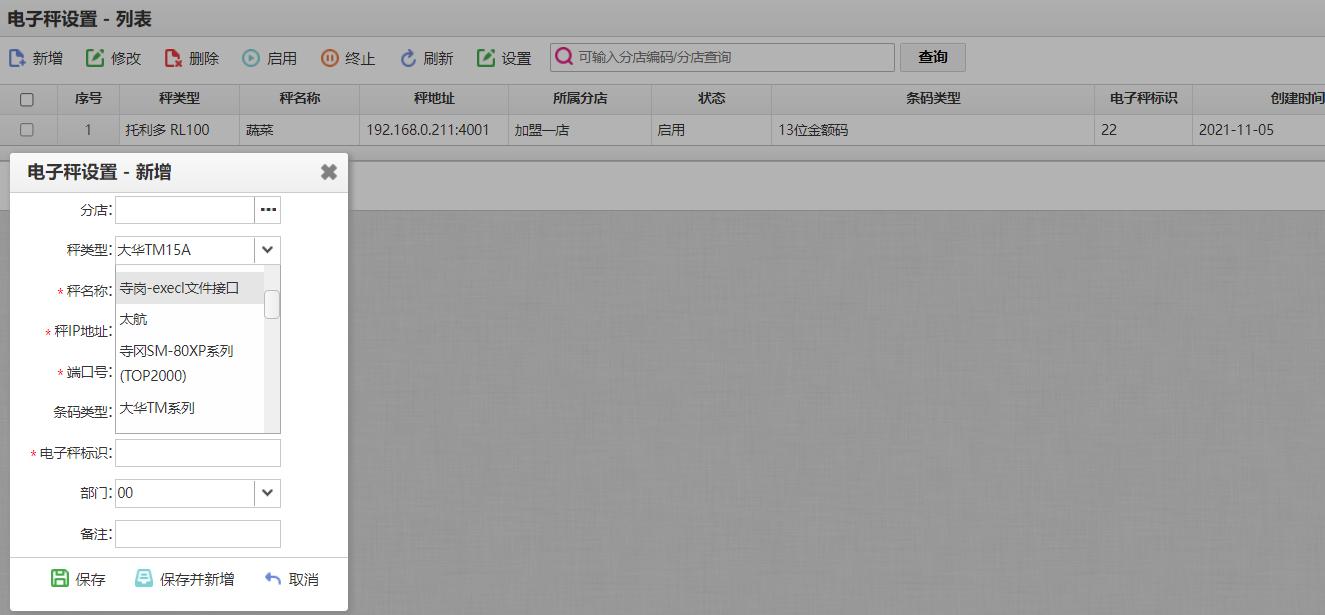This screenshot has width=1325, height=615.
Task: Open the 秤类型 dropdown in the dialog
Action: pos(265,250)
